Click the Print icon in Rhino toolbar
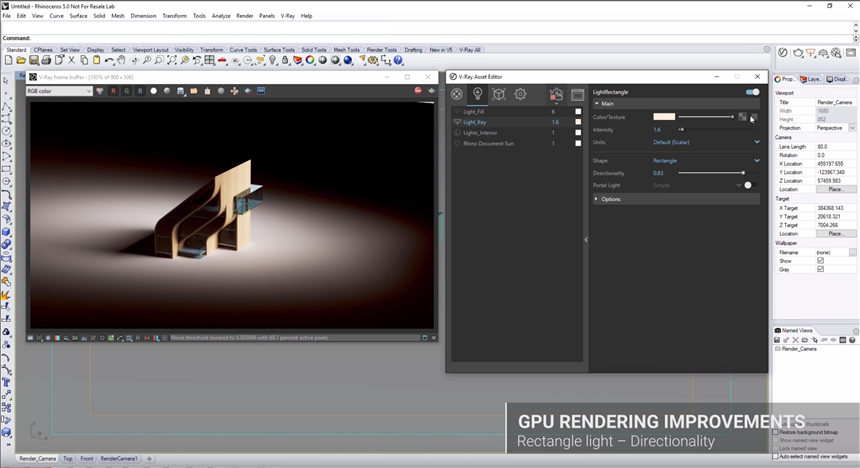Image resolution: width=860 pixels, height=468 pixels. click(x=46, y=61)
